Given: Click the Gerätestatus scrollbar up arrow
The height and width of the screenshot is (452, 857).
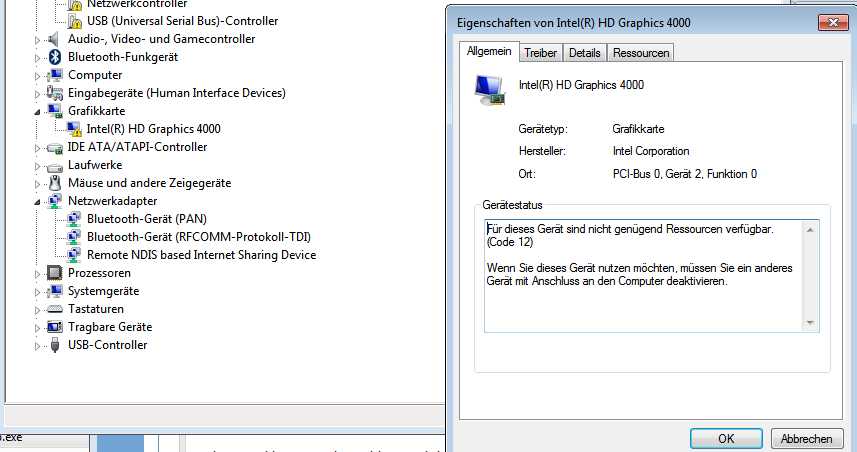Looking at the screenshot, I should tap(810, 230).
